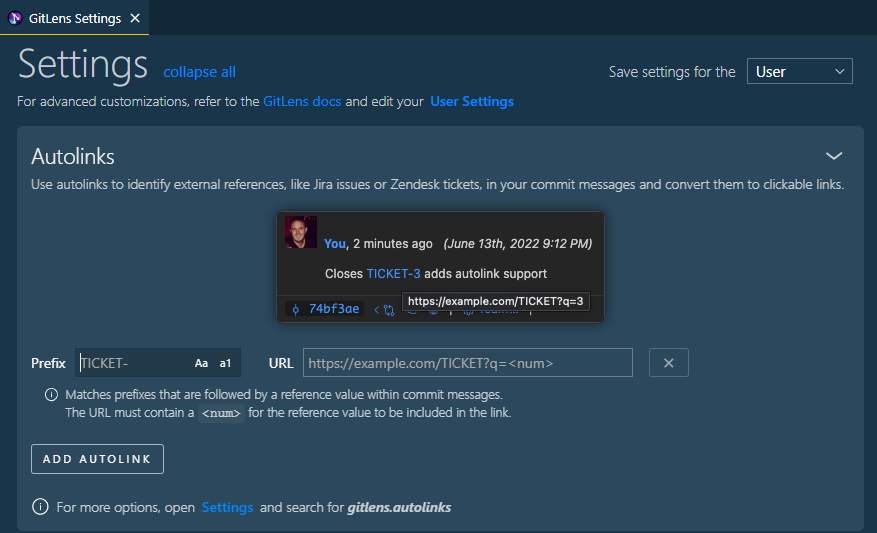Click the commit author avatar thumbnail
This screenshot has height=533, width=877.
pos(301,232)
